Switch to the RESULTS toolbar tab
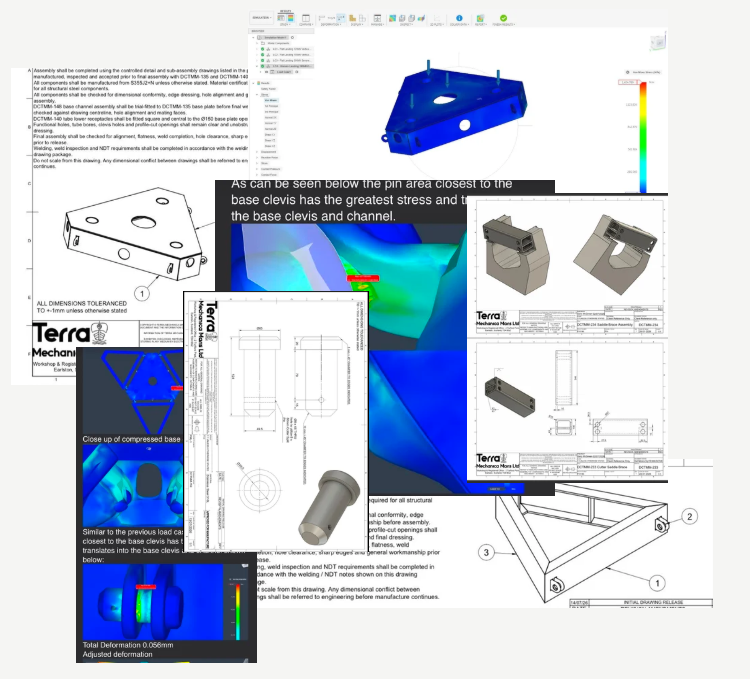Image resolution: width=750 pixels, height=679 pixels. [286, 11]
